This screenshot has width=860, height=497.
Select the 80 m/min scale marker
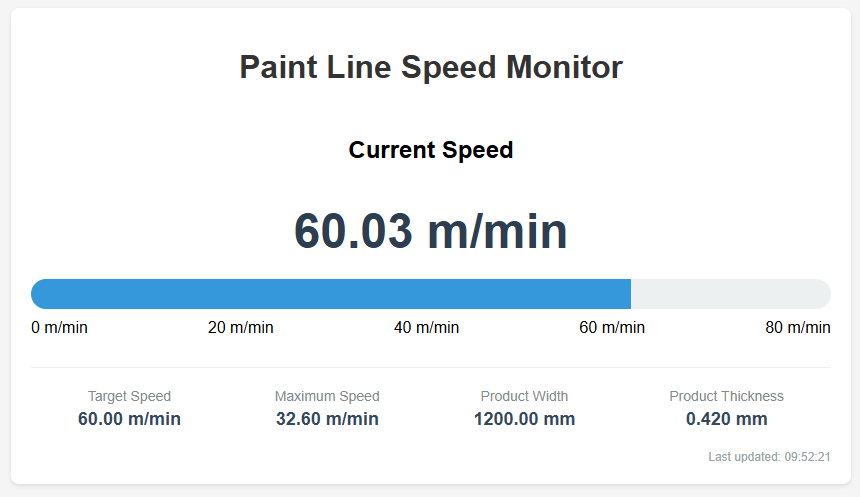point(798,328)
